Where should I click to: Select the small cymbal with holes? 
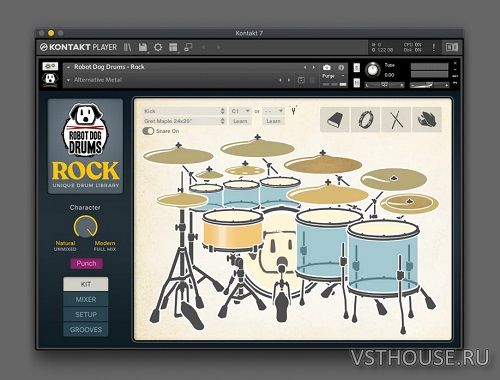click(x=245, y=170)
